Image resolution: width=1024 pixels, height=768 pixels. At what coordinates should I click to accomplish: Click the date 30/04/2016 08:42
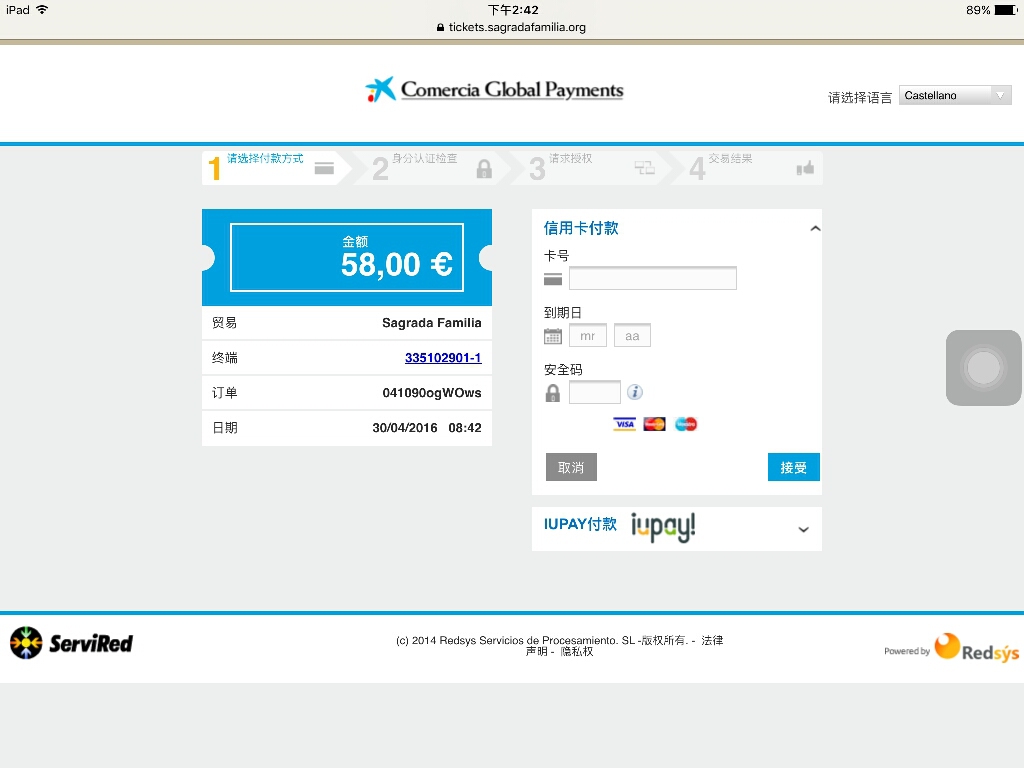point(426,428)
